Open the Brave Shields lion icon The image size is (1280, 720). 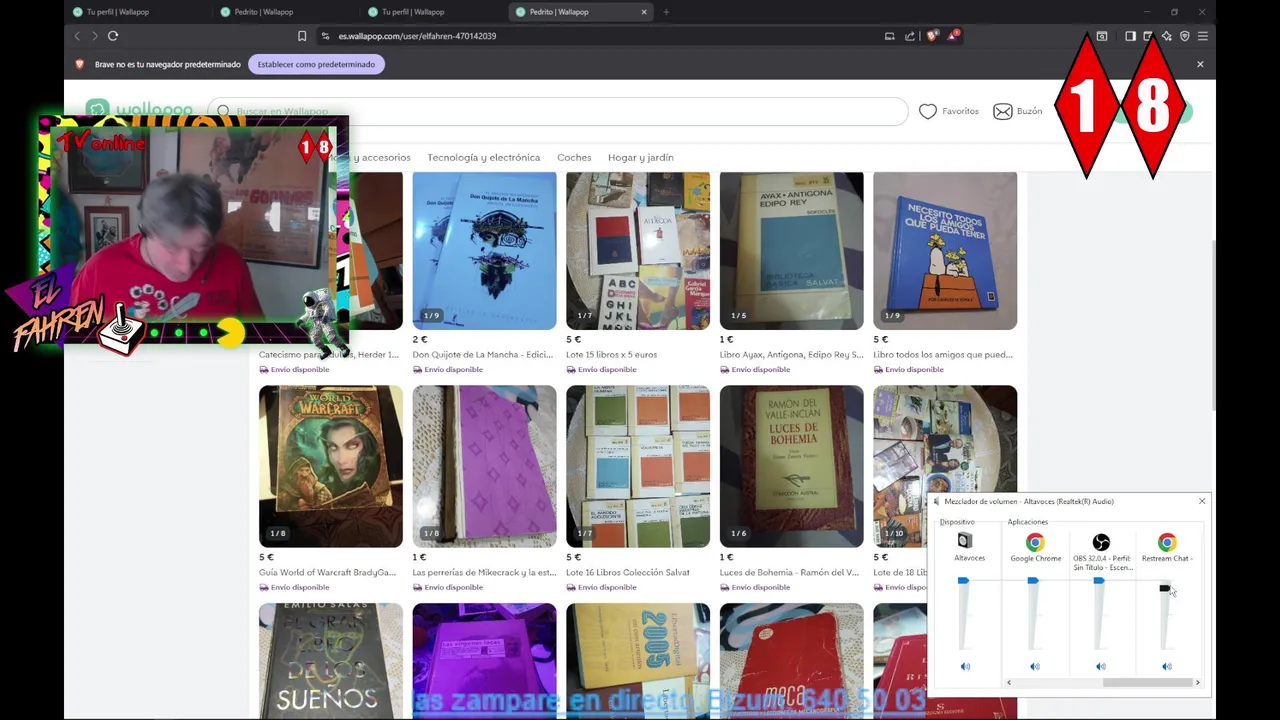point(932,36)
